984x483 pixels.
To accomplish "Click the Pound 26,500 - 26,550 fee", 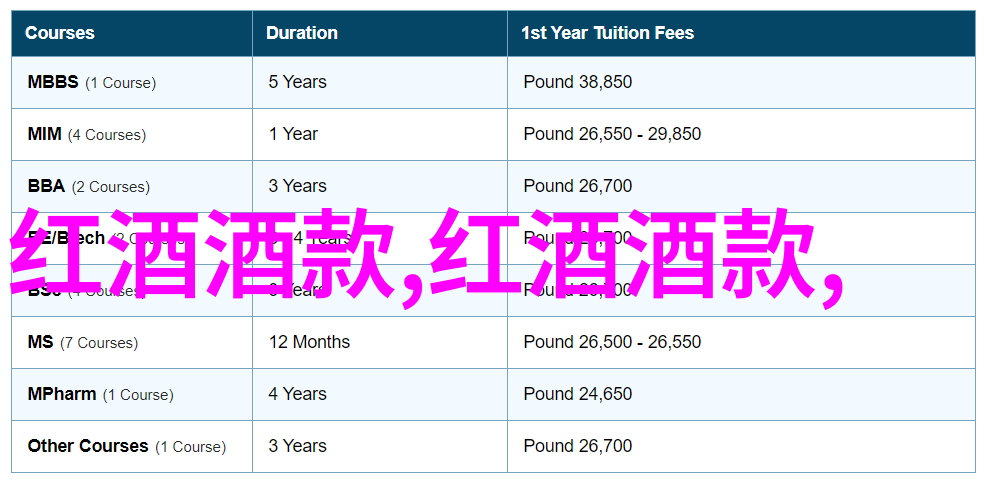I will click(x=612, y=342).
